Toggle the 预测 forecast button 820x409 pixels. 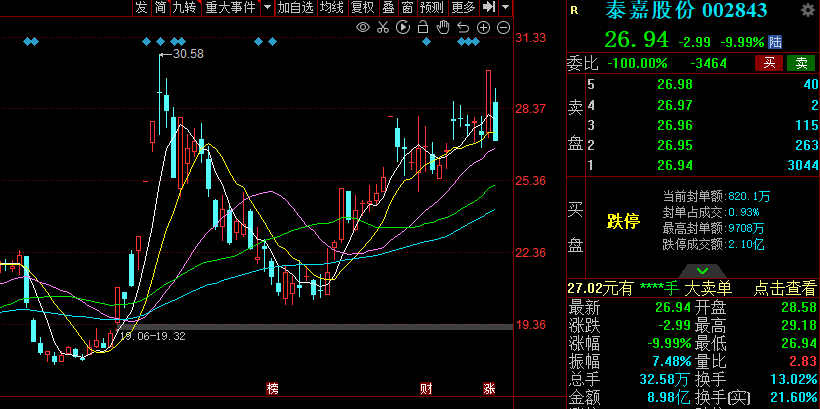(x=432, y=7)
